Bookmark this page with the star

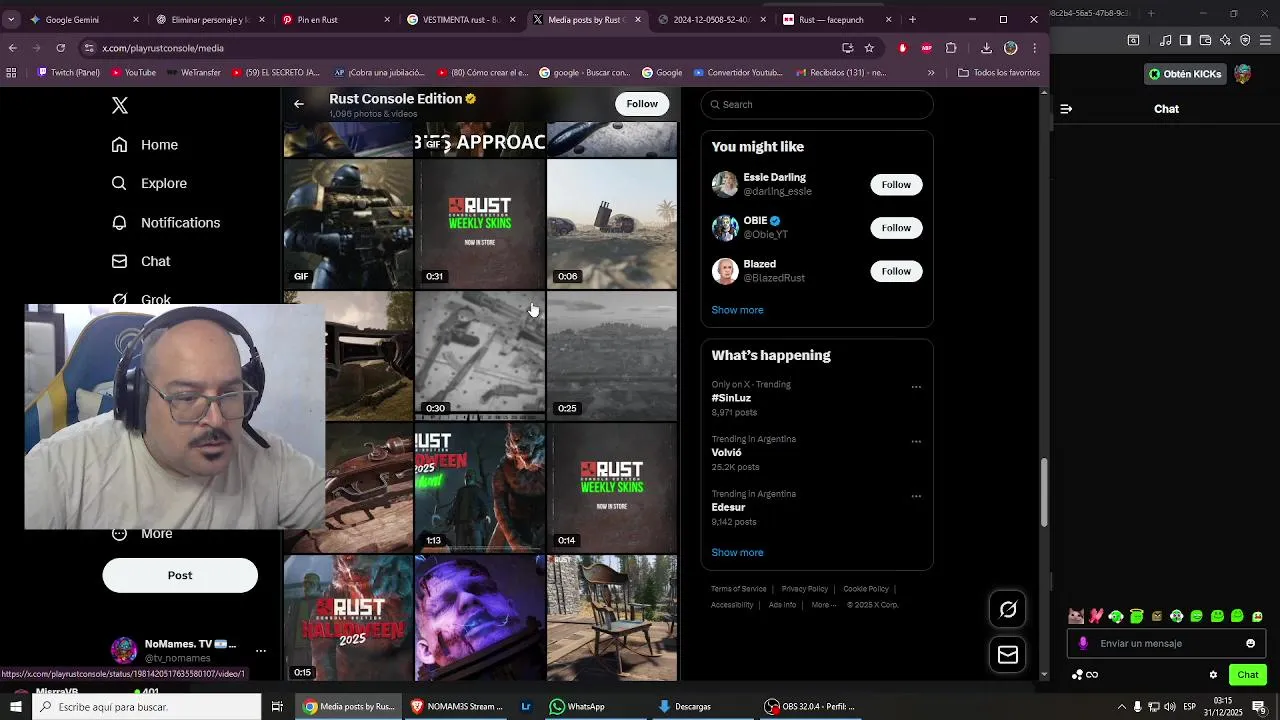[x=869, y=48]
